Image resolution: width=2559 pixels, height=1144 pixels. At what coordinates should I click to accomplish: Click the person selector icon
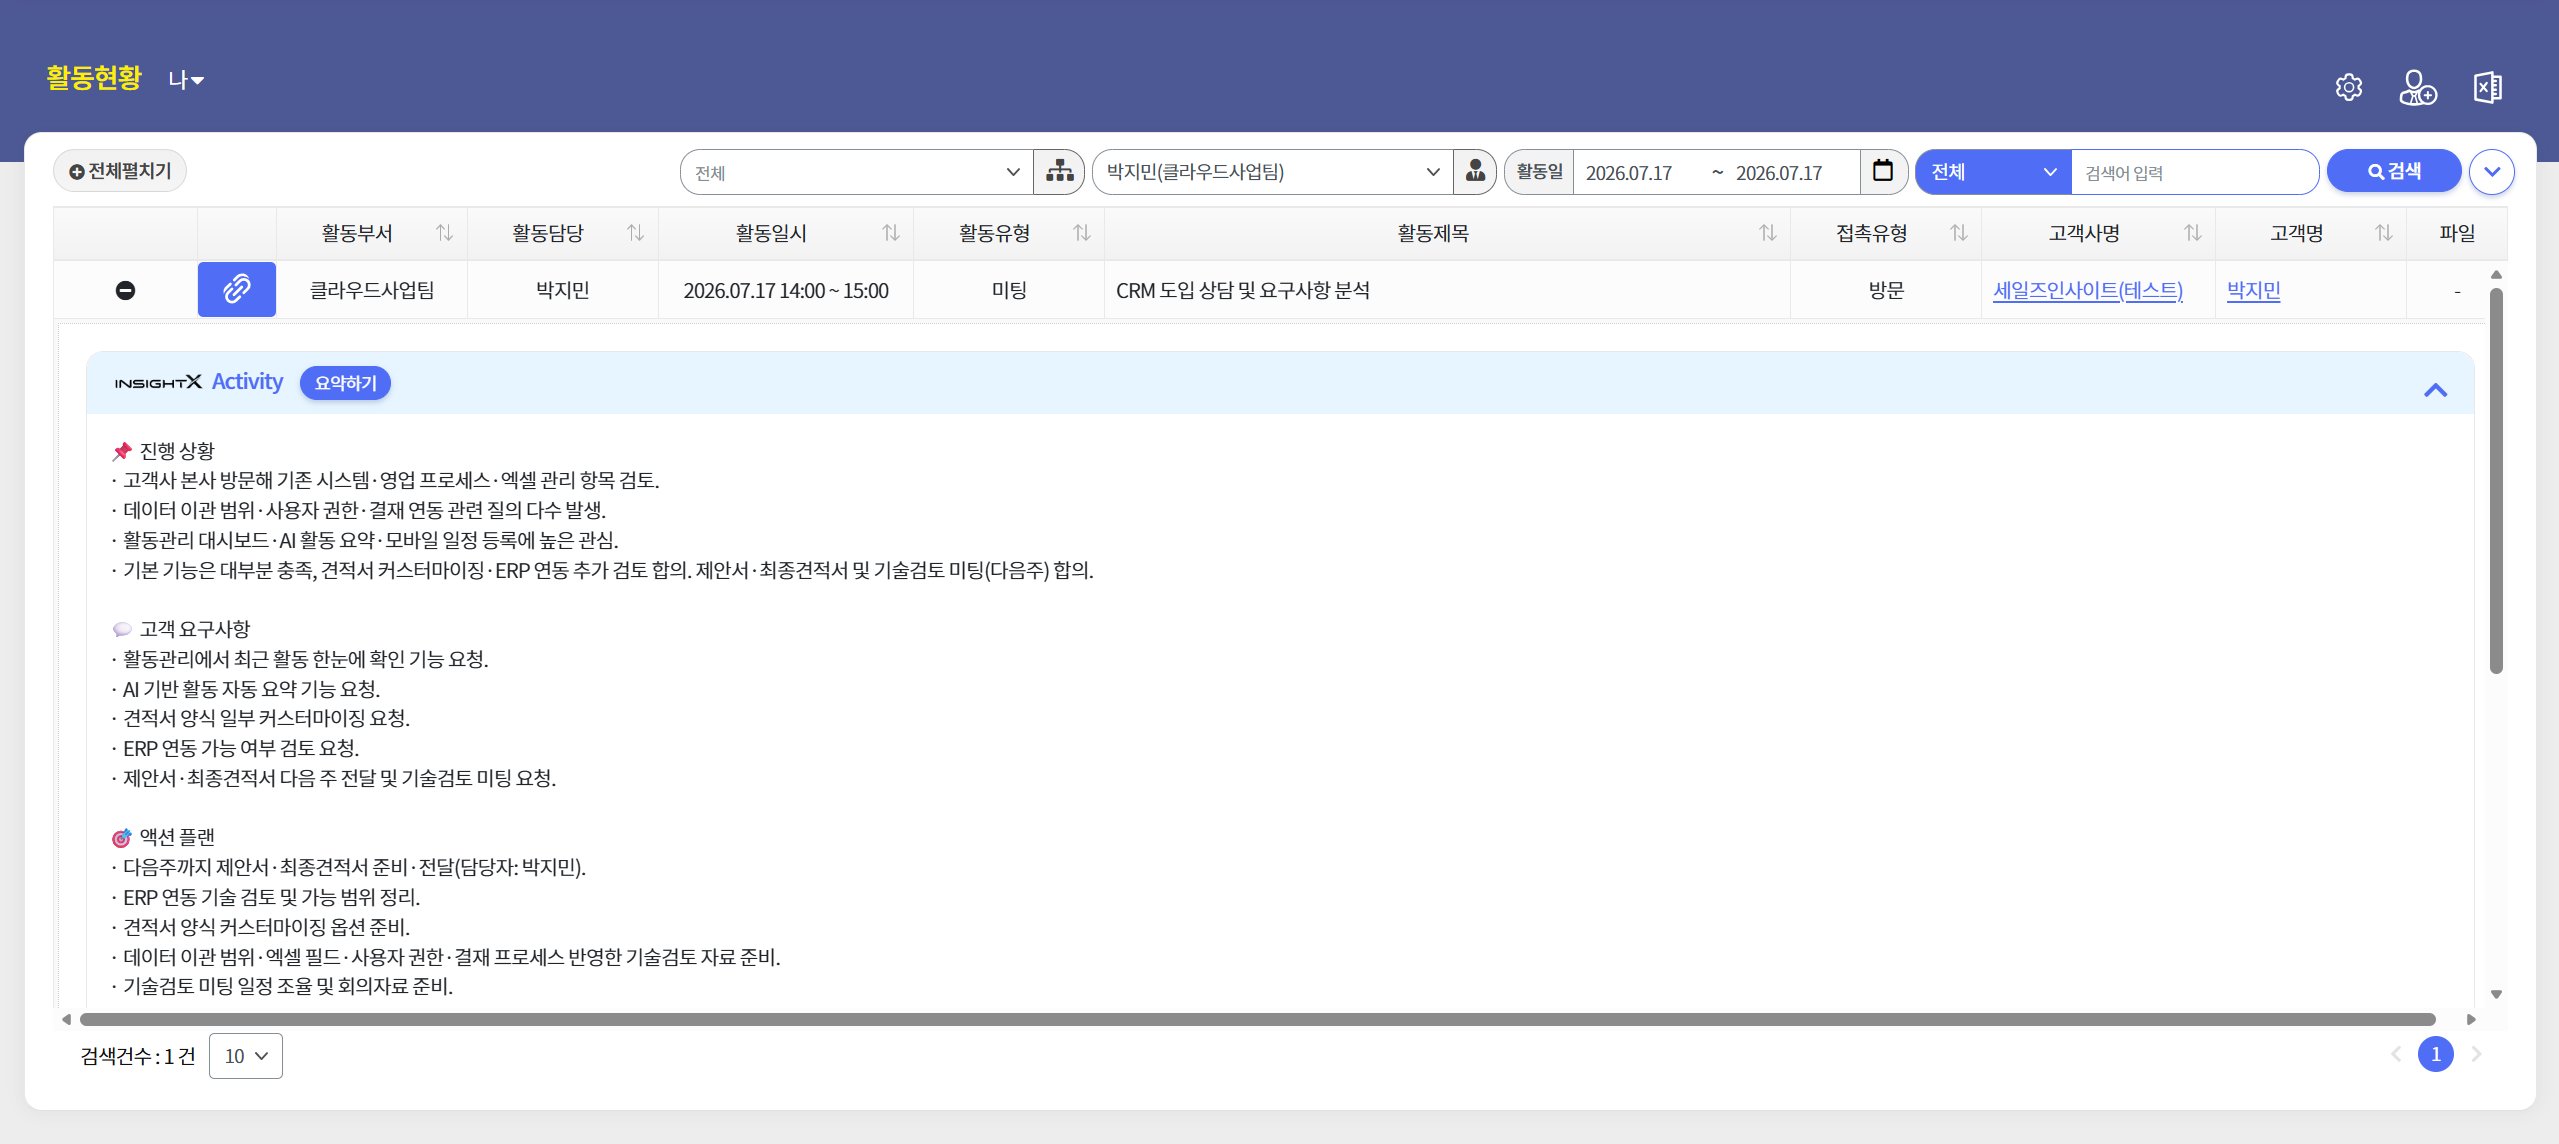pos(1474,172)
